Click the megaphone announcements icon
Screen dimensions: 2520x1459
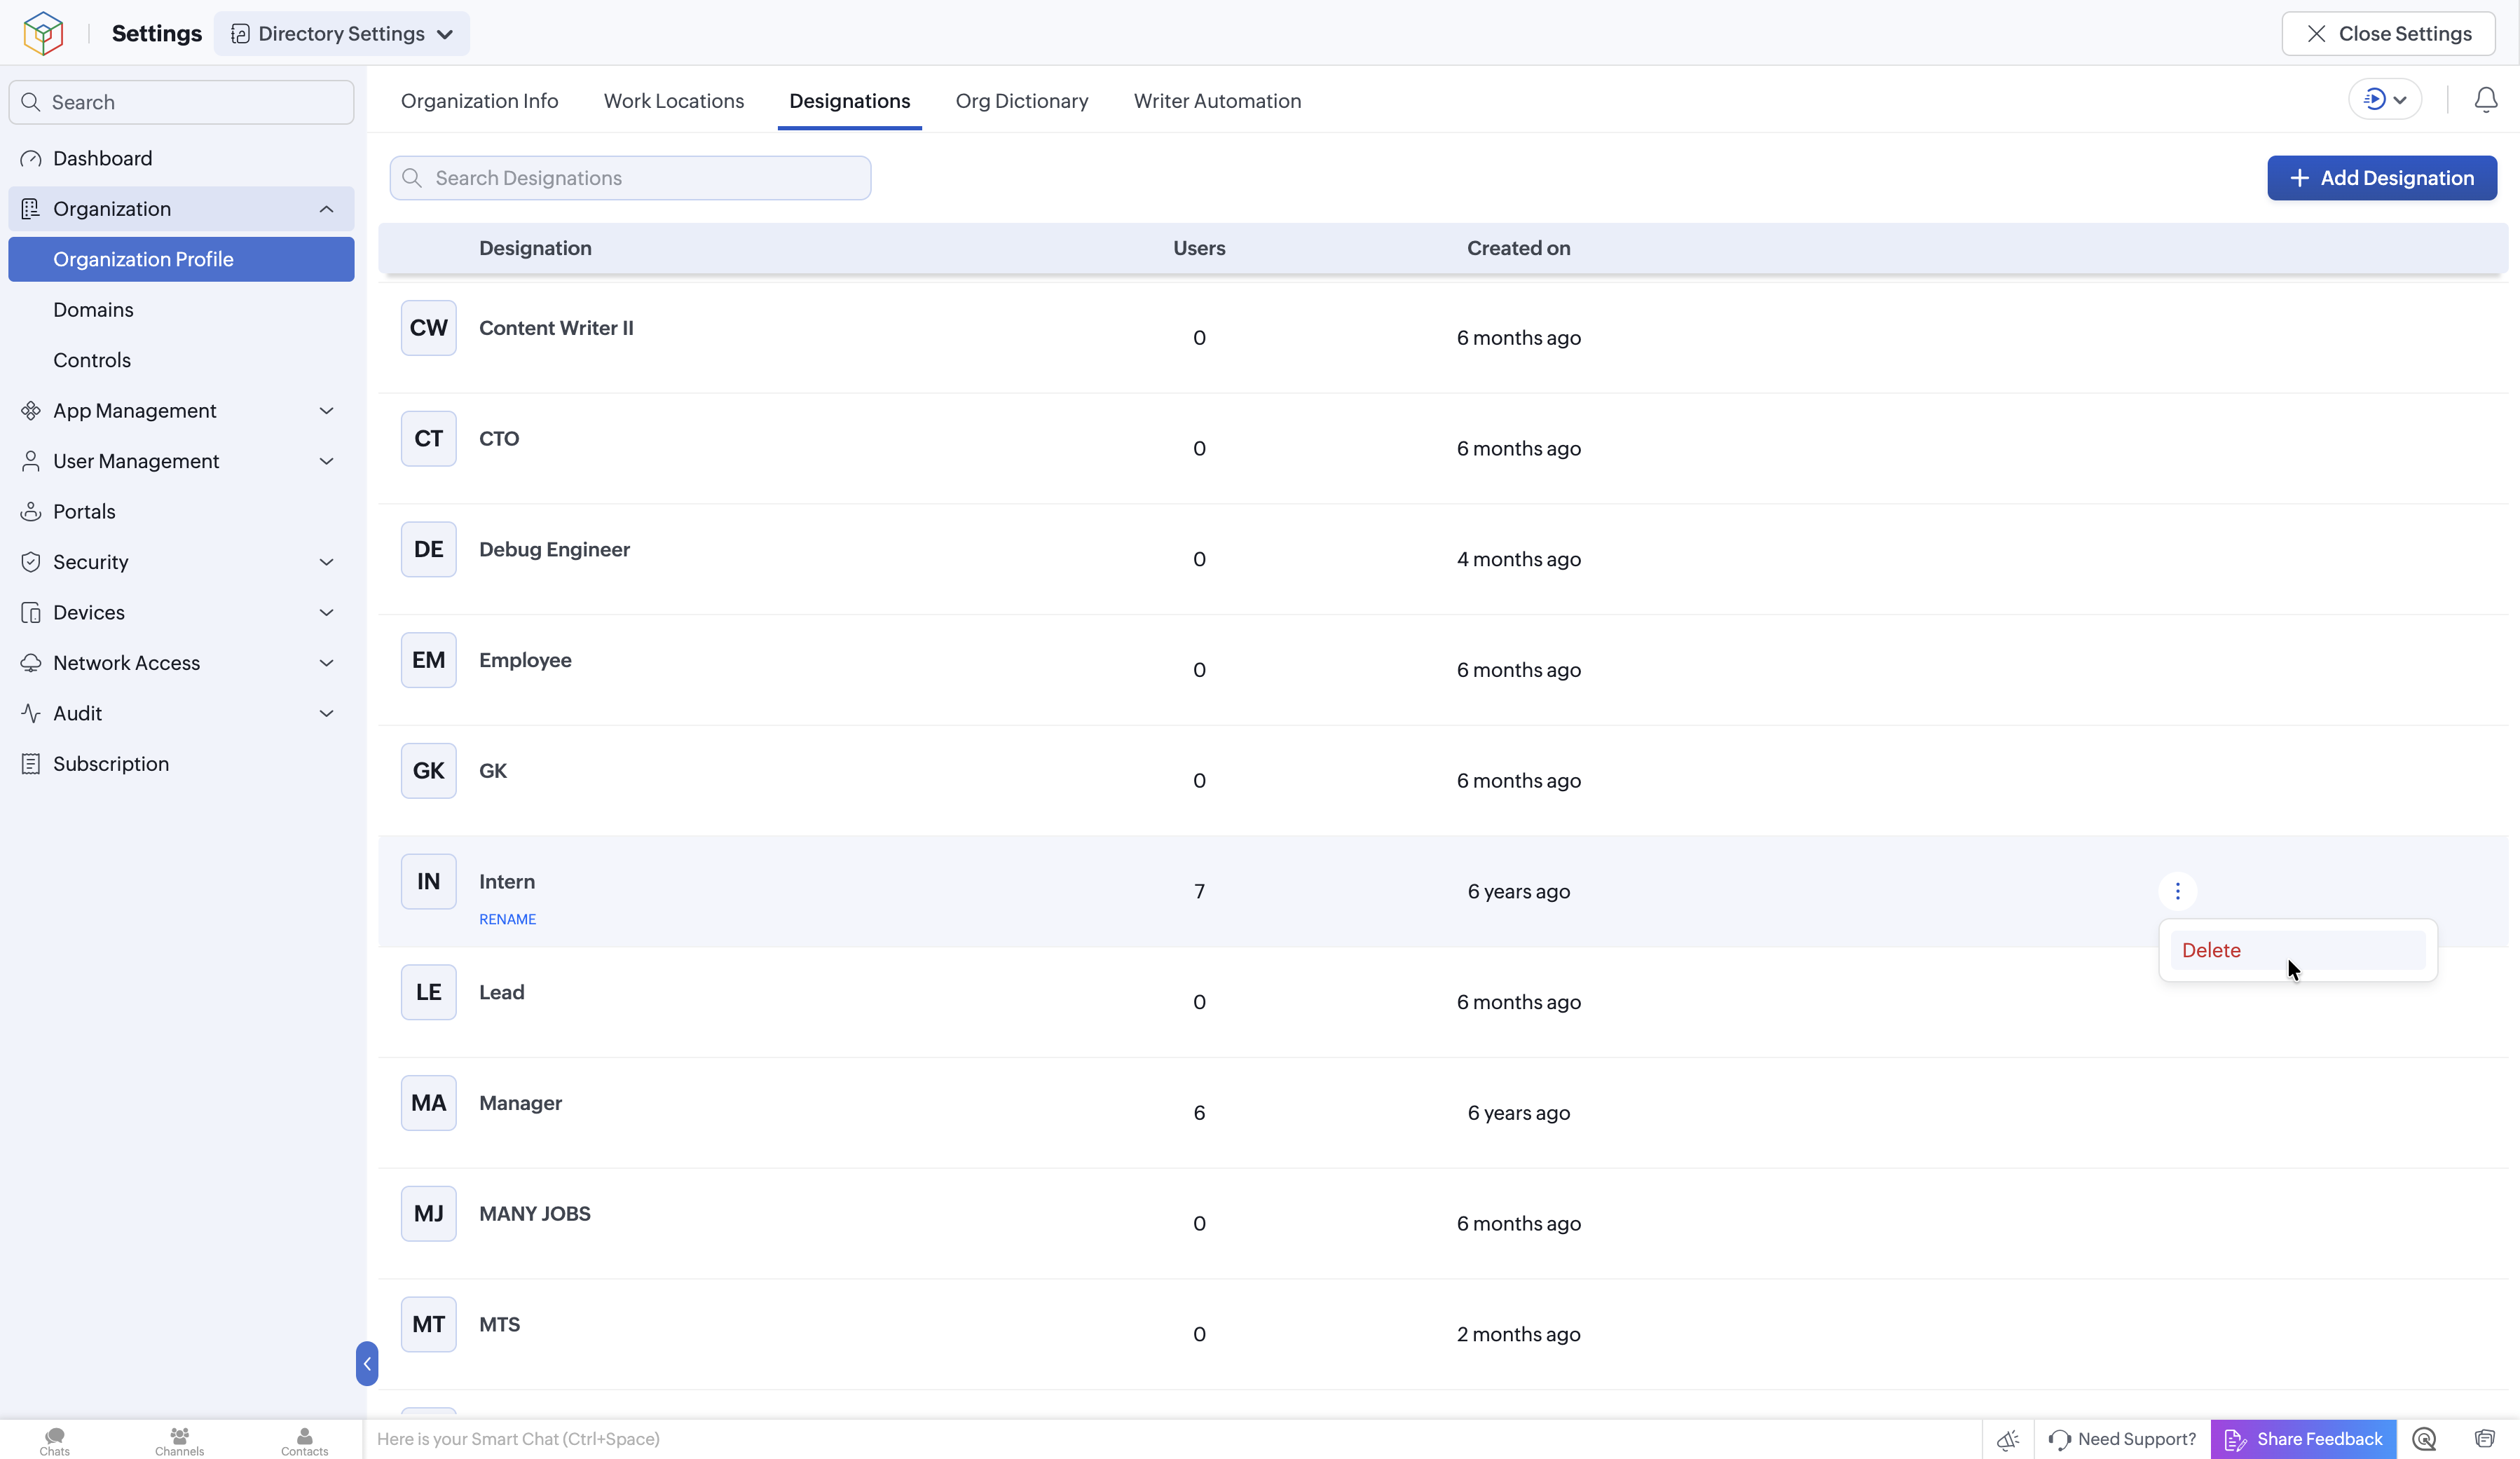click(2008, 1440)
